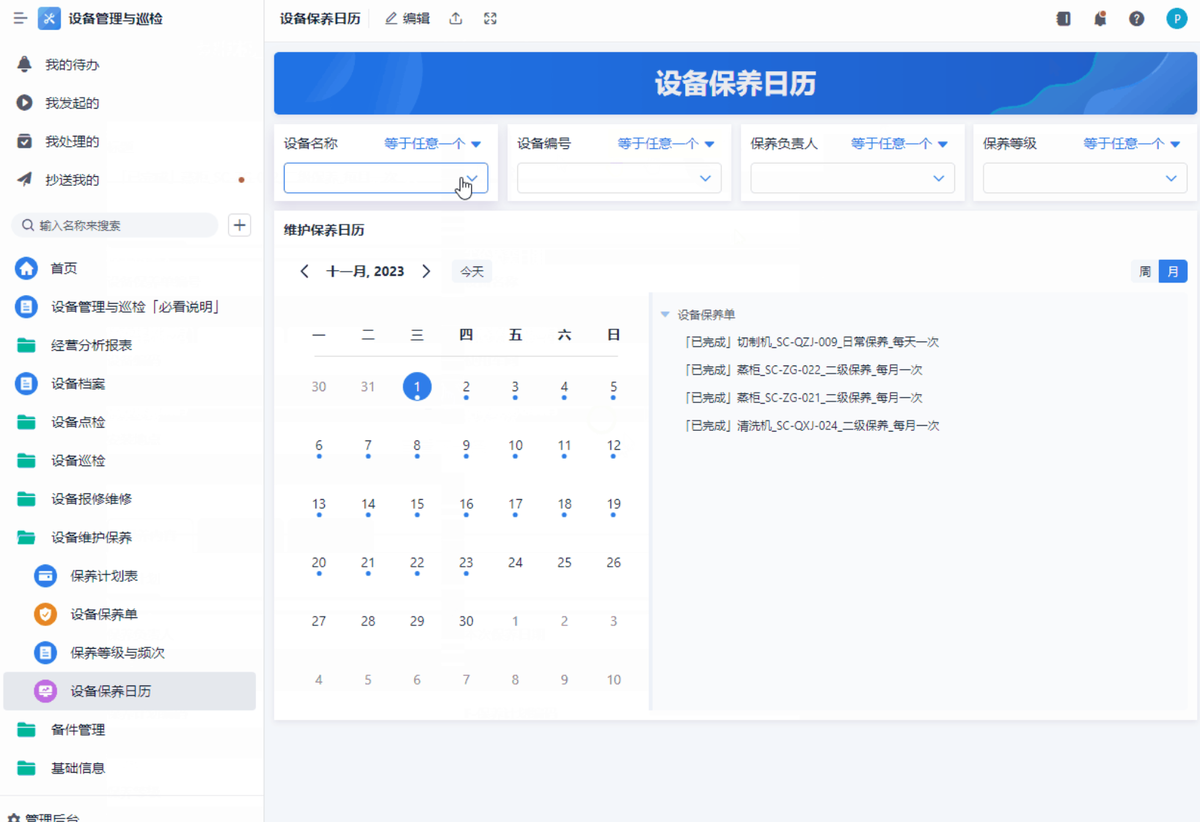Open 我发起的 play icon entry
The image size is (1200, 822).
(x=25, y=103)
